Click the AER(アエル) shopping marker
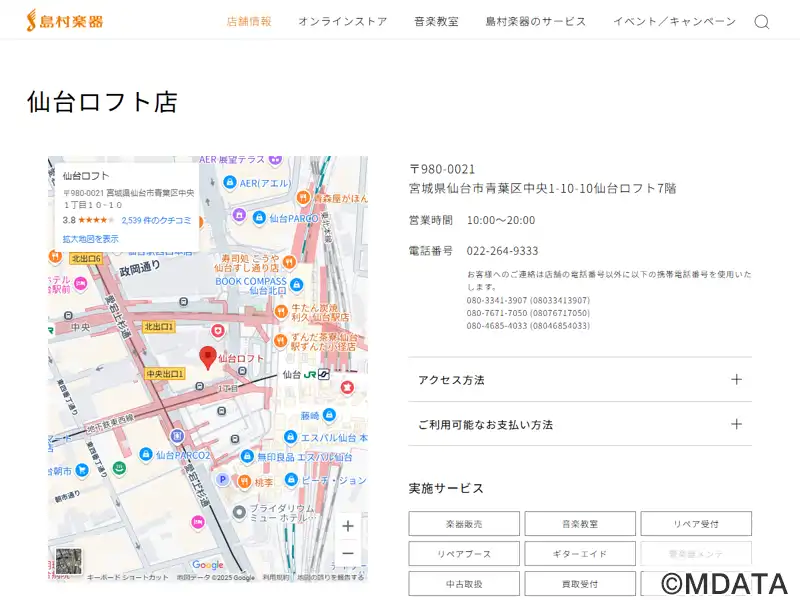Viewport: 800px width, 600px height. pos(230,182)
